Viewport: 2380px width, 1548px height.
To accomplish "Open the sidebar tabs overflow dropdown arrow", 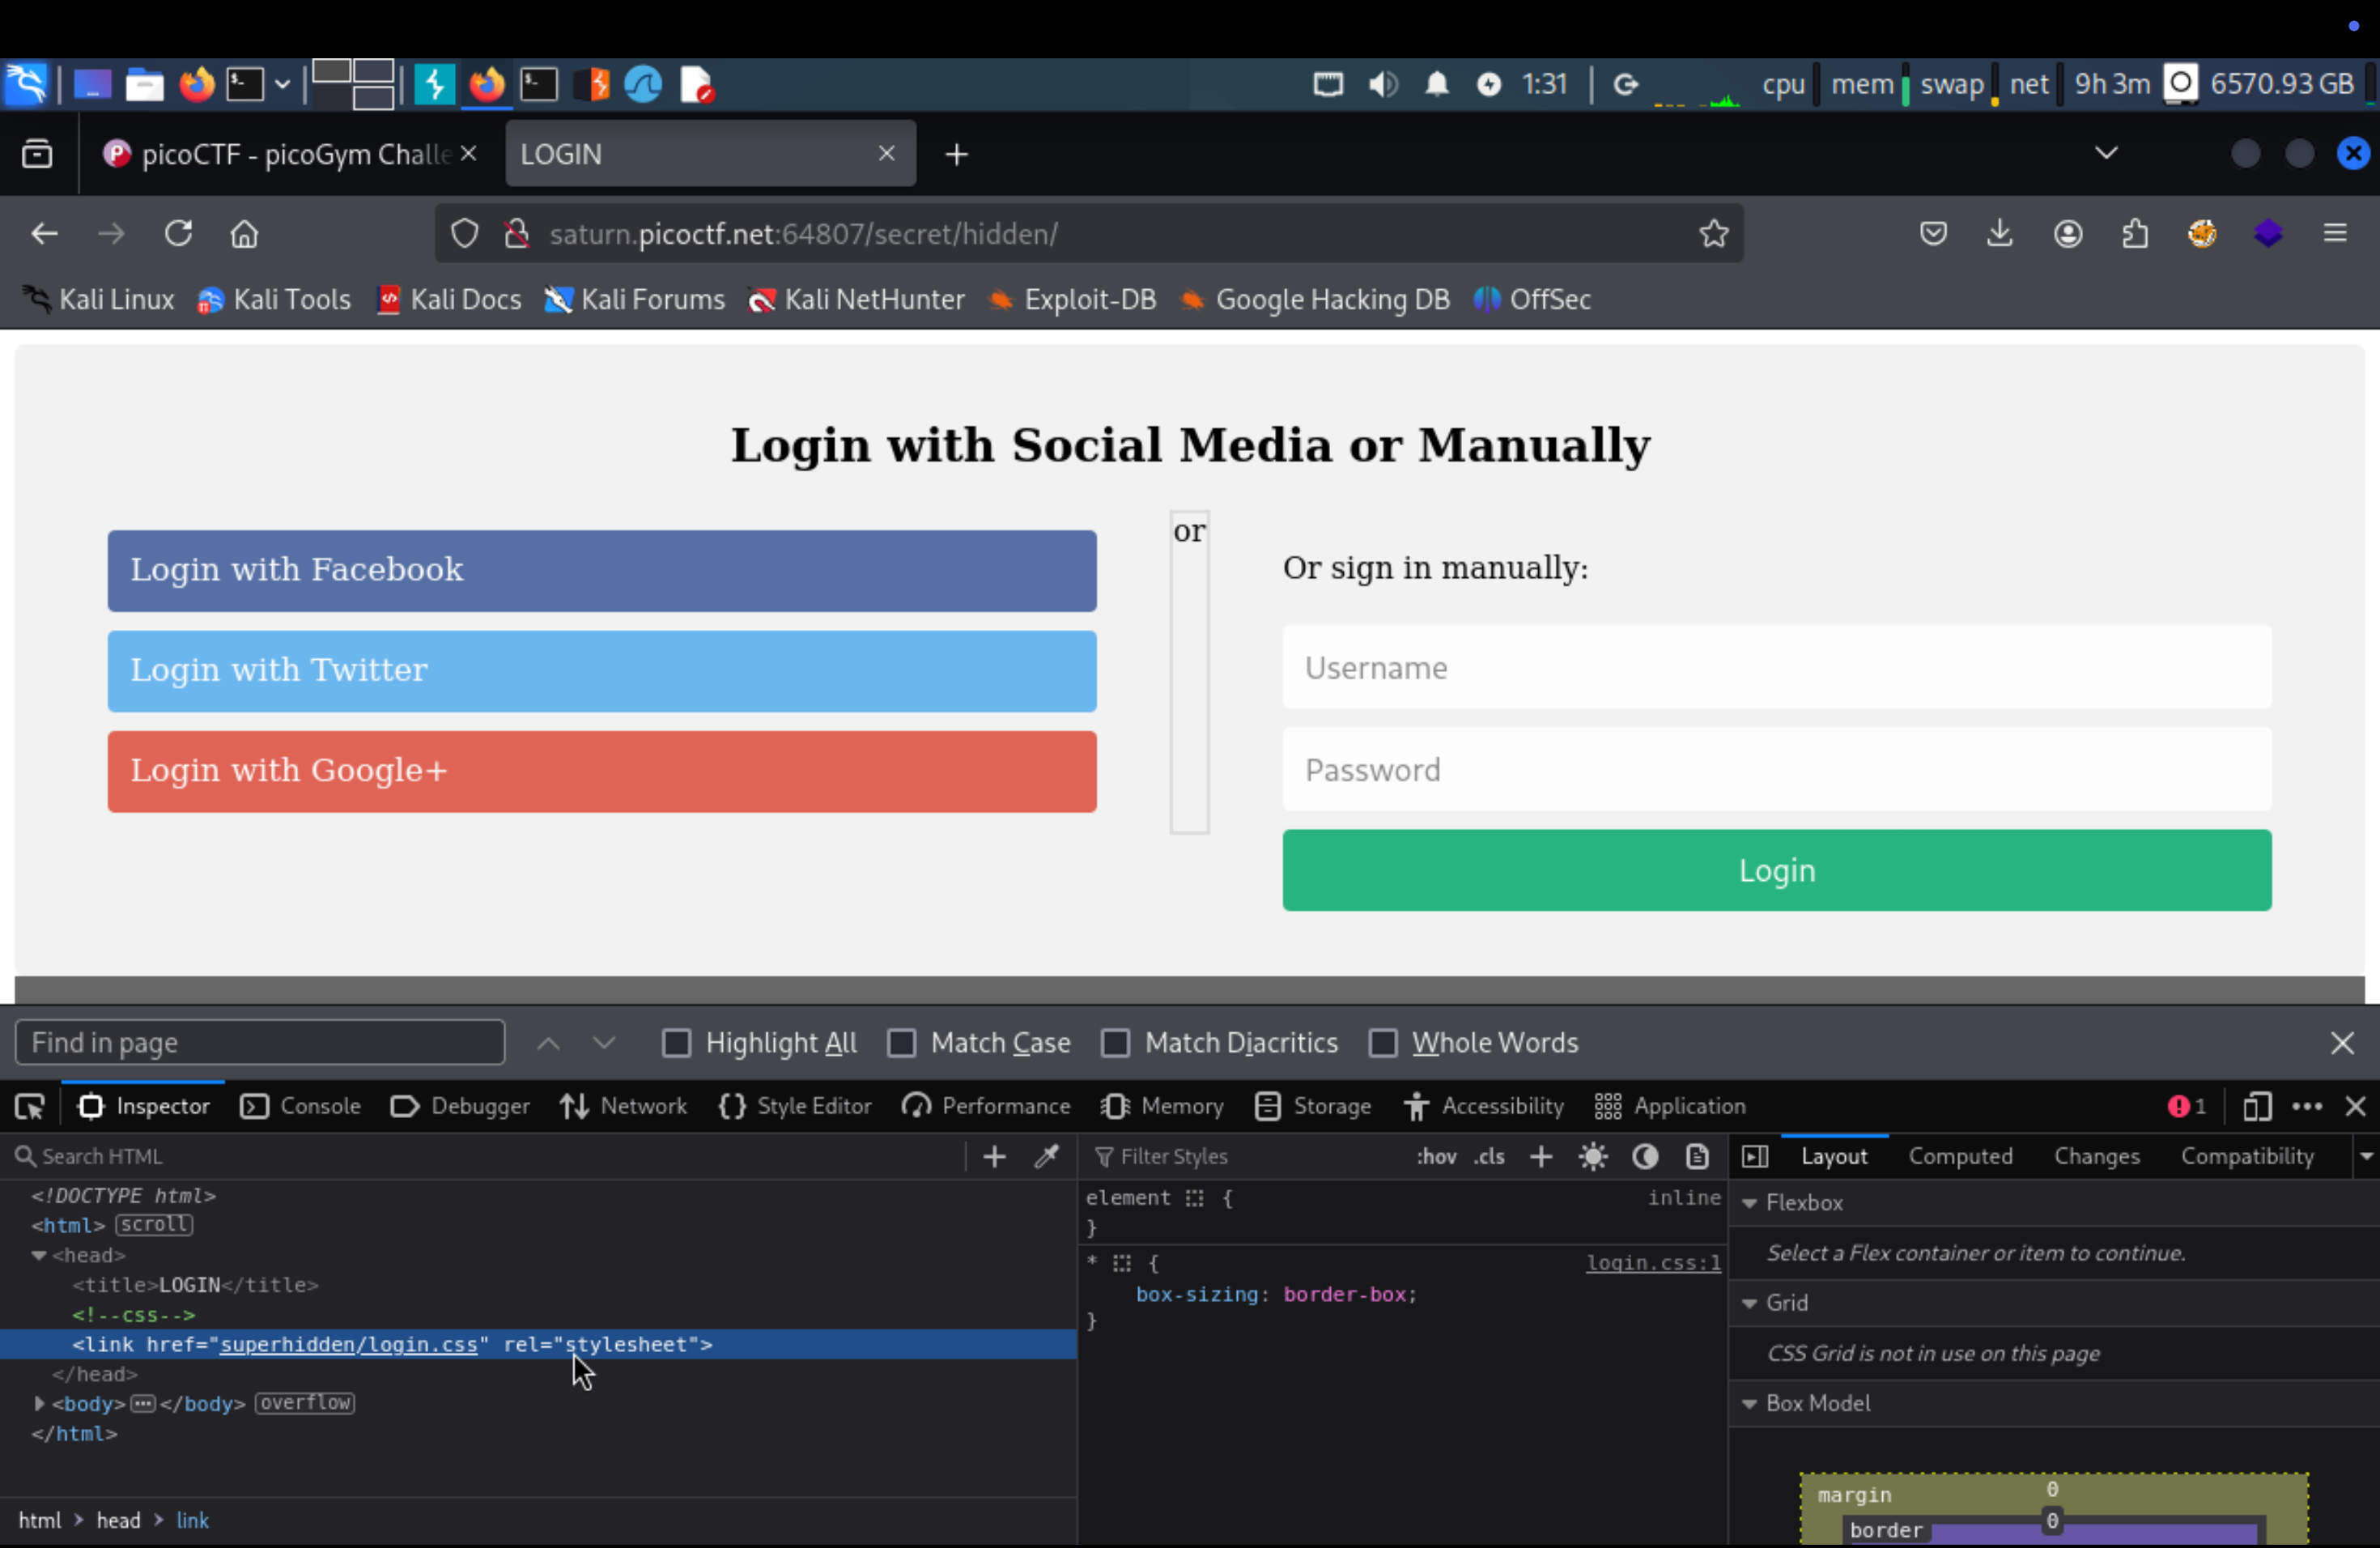I will pos(2366,1156).
